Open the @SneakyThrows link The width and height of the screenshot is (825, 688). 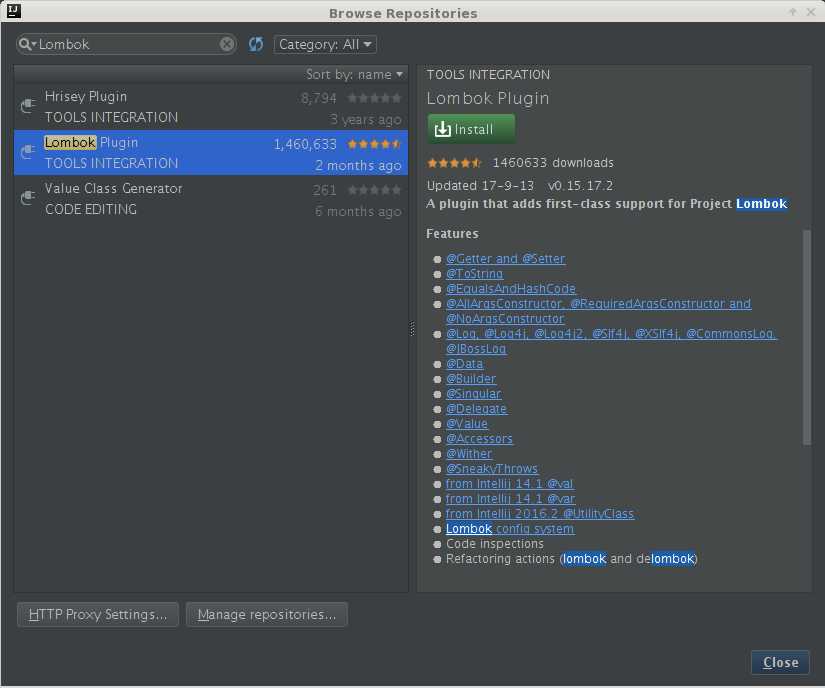[491, 469]
